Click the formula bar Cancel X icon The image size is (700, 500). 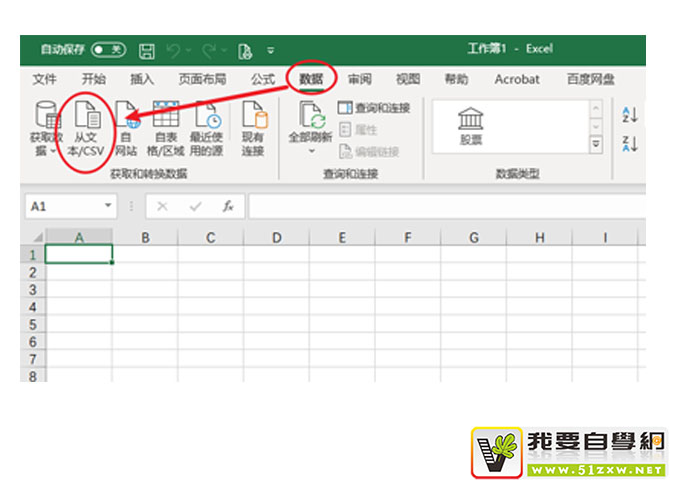point(162,206)
